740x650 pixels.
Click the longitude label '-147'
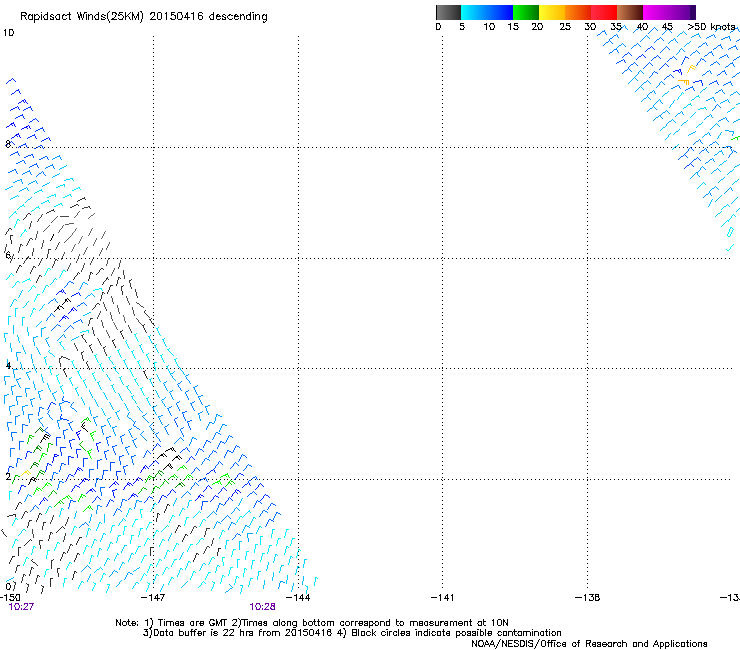pyautogui.click(x=153, y=598)
